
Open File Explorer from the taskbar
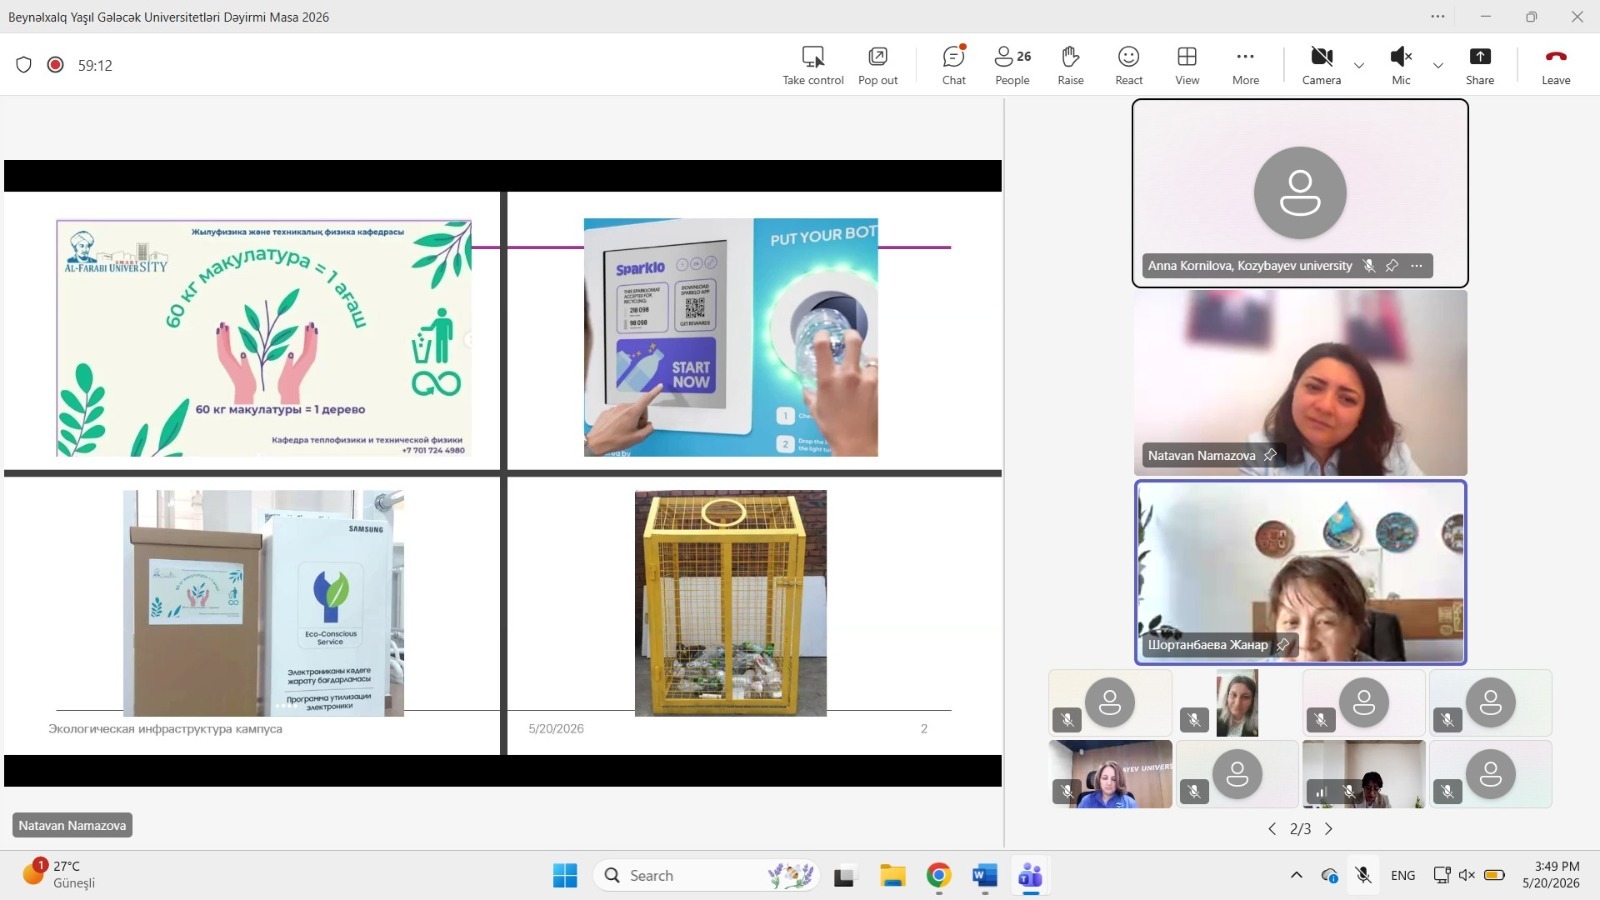pyautogui.click(x=892, y=876)
